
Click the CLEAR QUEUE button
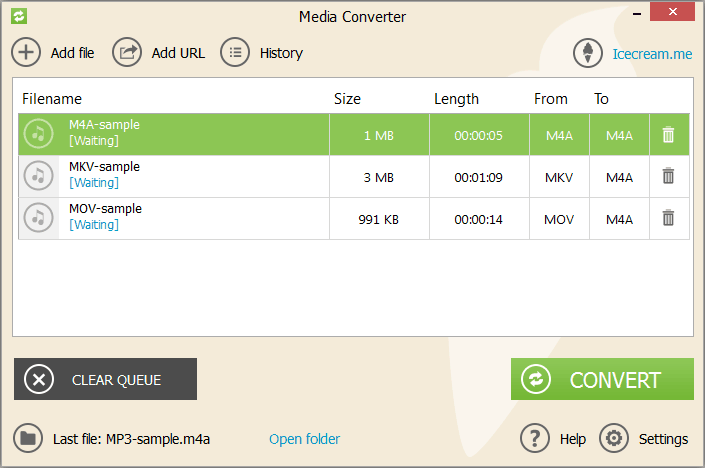point(105,379)
